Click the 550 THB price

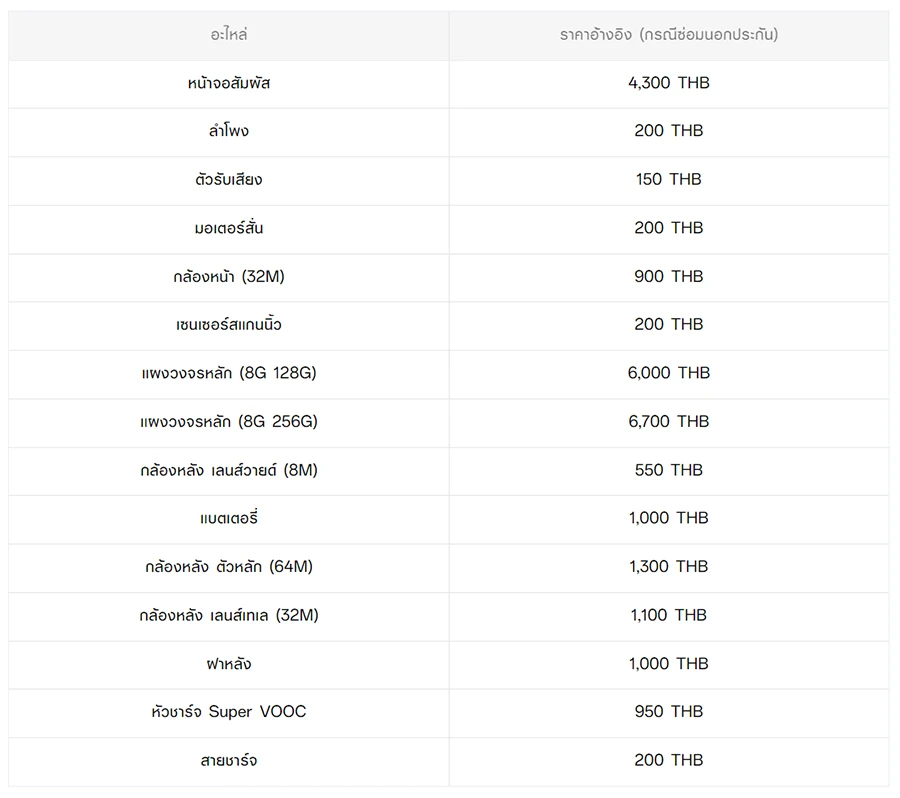click(x=668, y=470)
